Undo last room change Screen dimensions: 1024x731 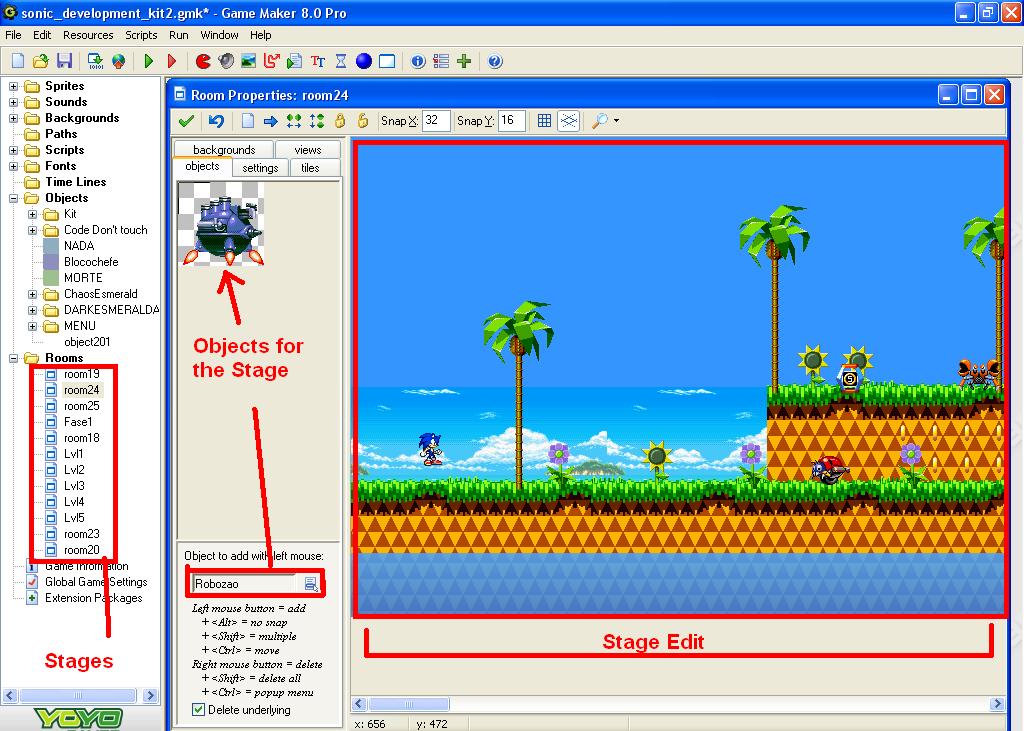[216, 121]
